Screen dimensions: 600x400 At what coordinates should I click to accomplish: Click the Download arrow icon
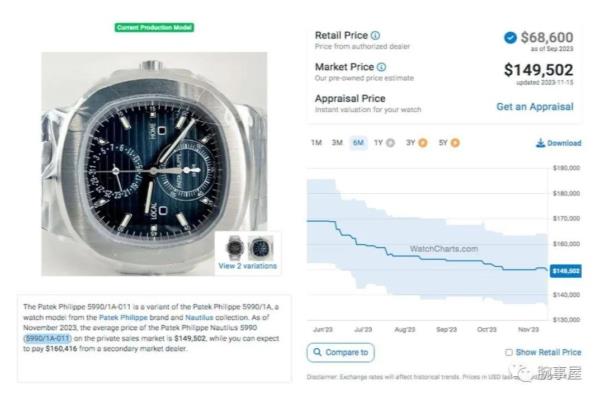(540, 143)
